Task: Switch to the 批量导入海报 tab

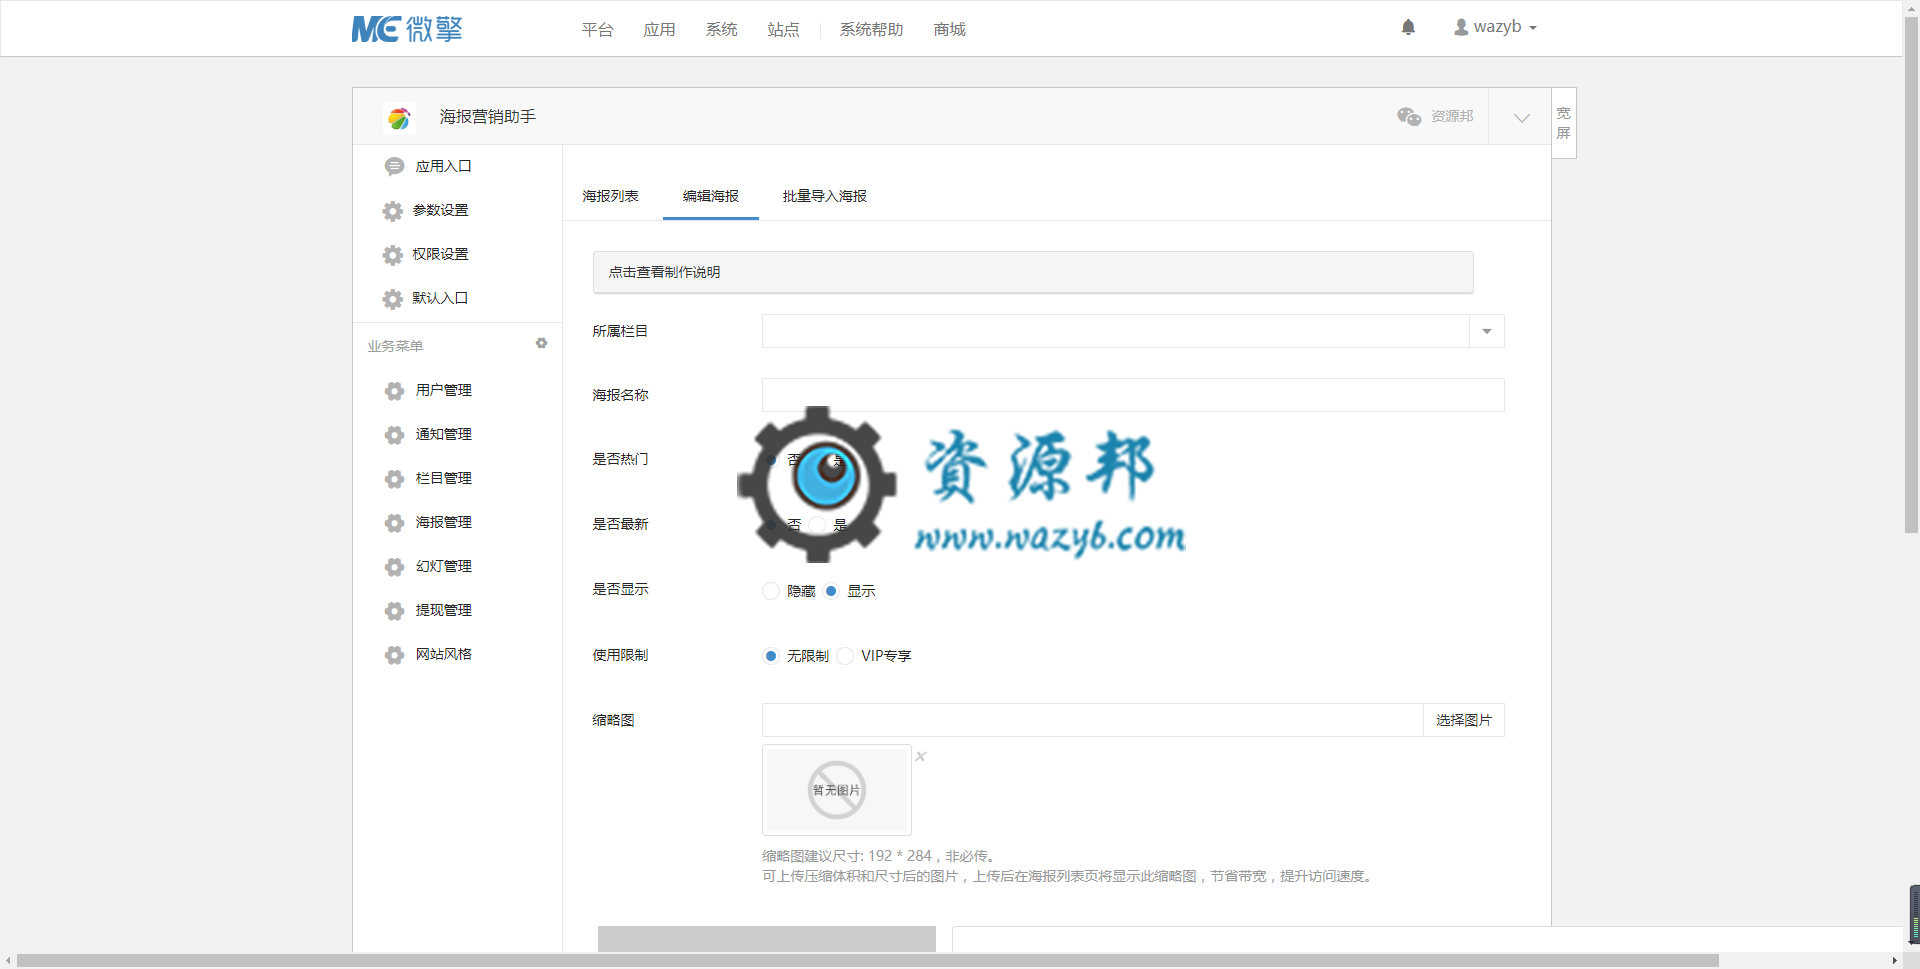Action: [824, 196]
